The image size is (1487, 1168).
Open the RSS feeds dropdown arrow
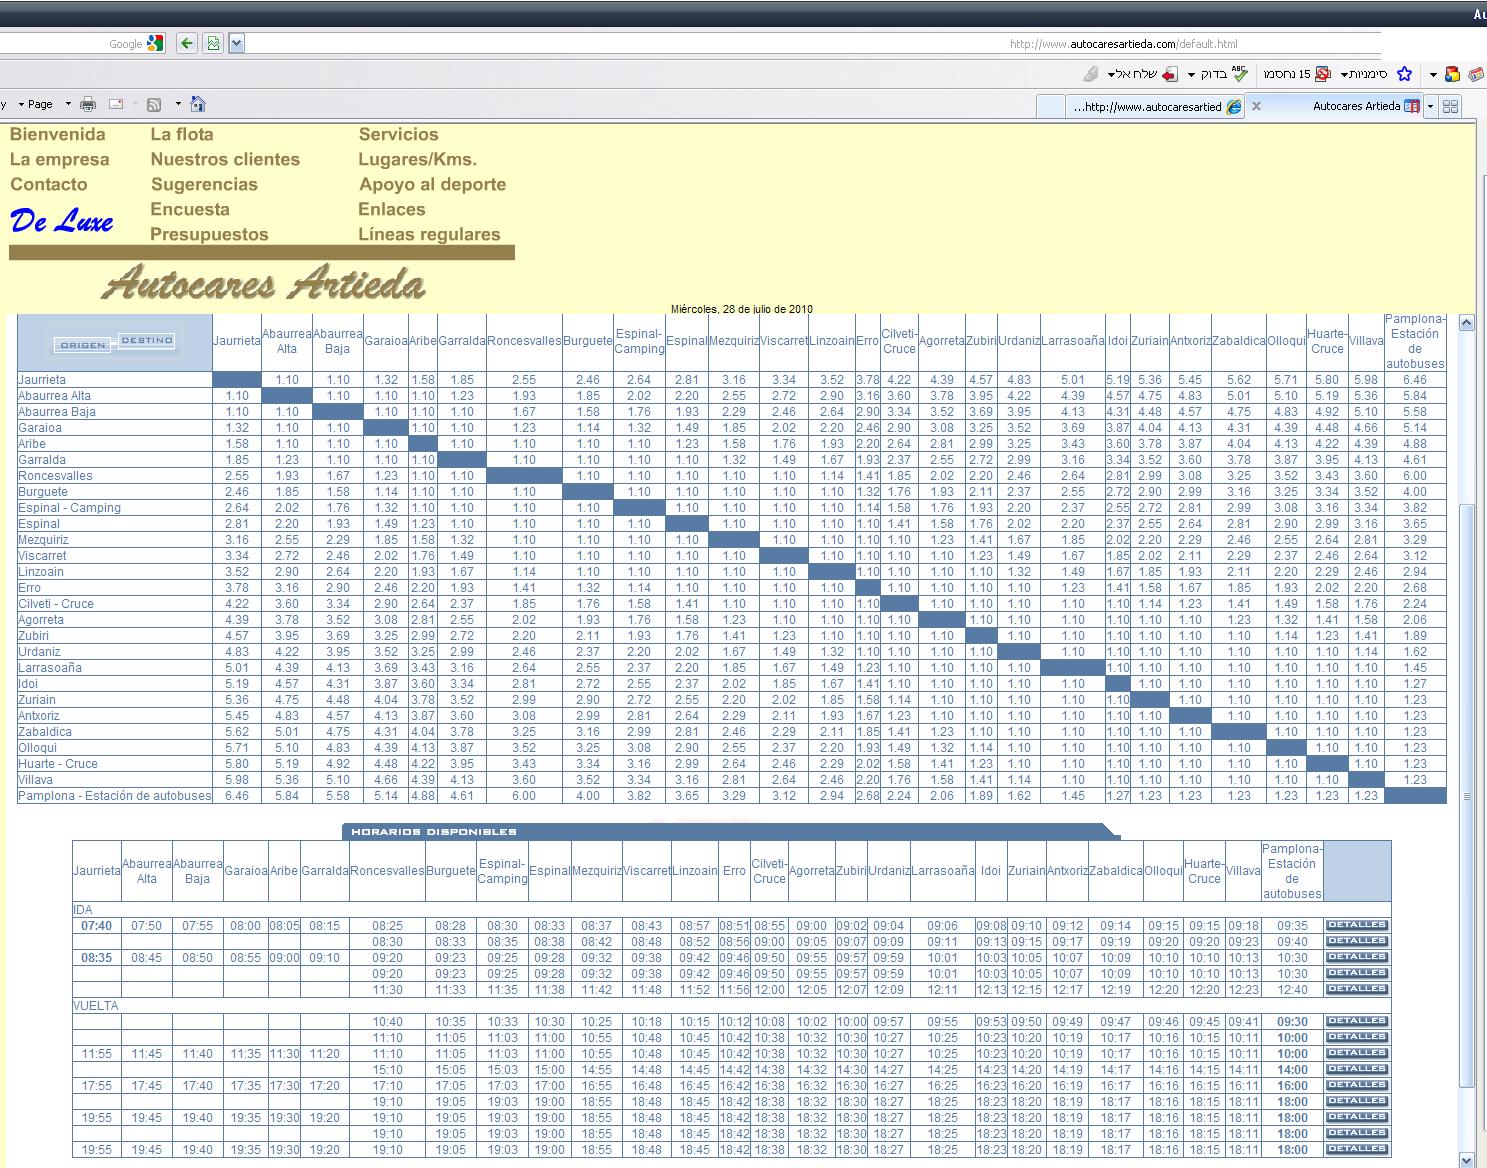(x=178, y=104)
